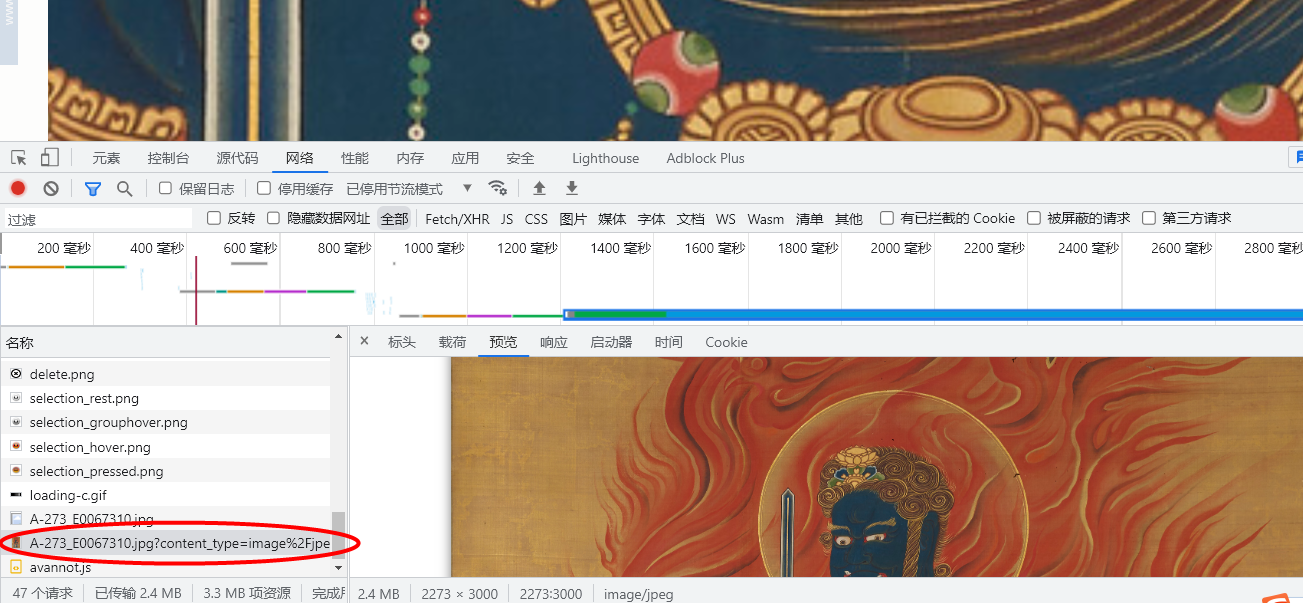
Task: Select the inspect element cursor icon
Action: pyautogui.click(x=17, y=157)
